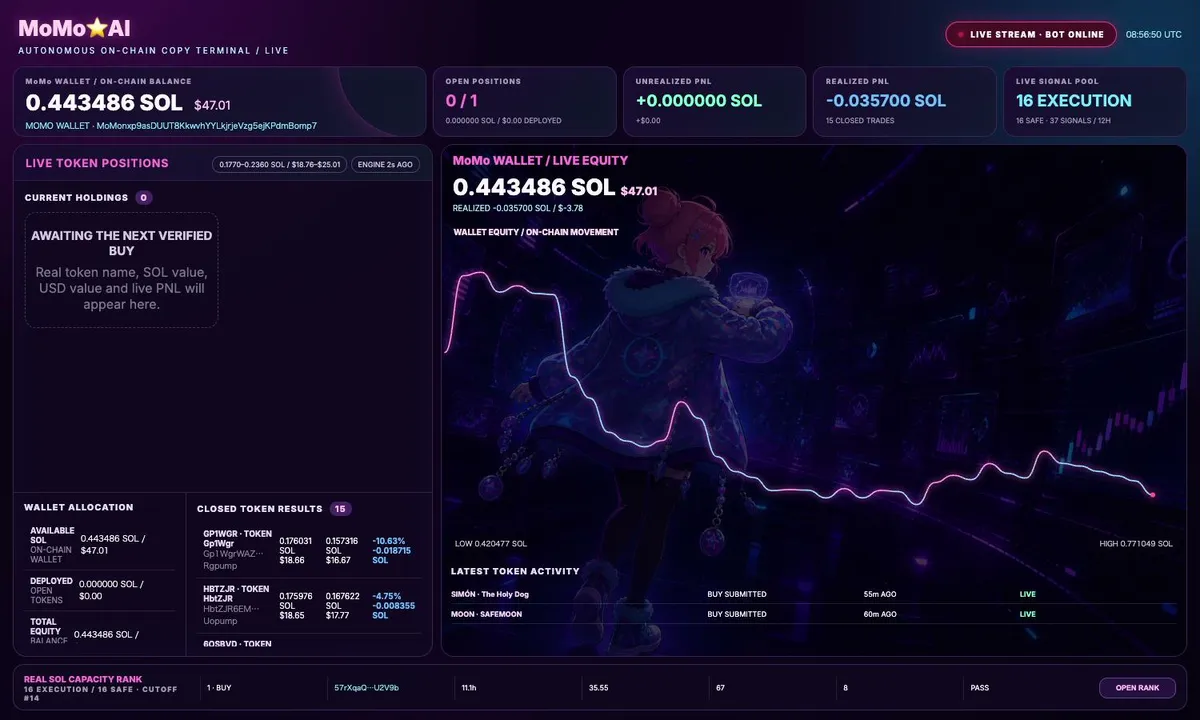1200x720 pixels.
Task: Select the SIMÓN · The Holy Dog activity row
Action: (814, 594)
